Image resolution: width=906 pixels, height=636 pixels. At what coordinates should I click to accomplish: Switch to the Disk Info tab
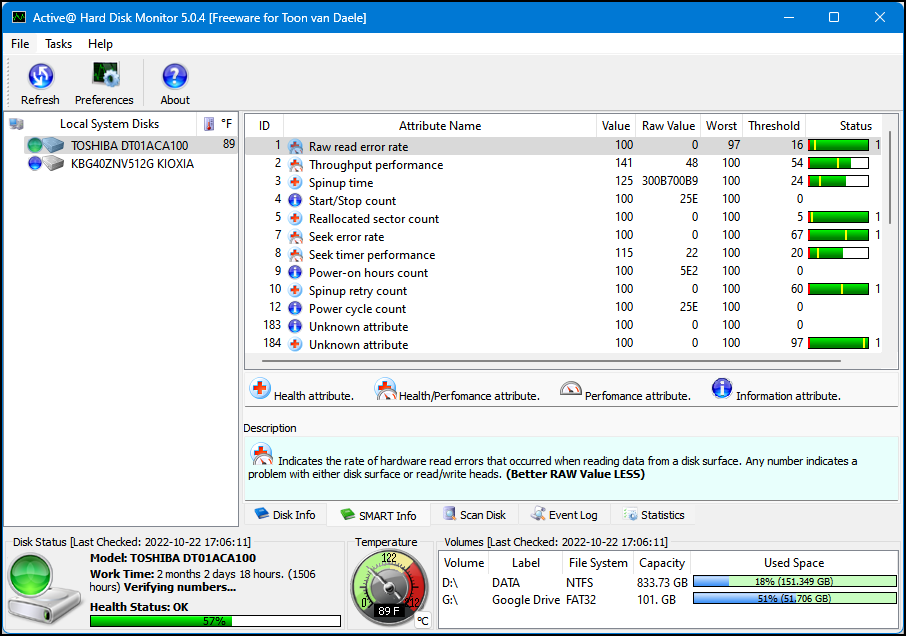pos(286,515)
